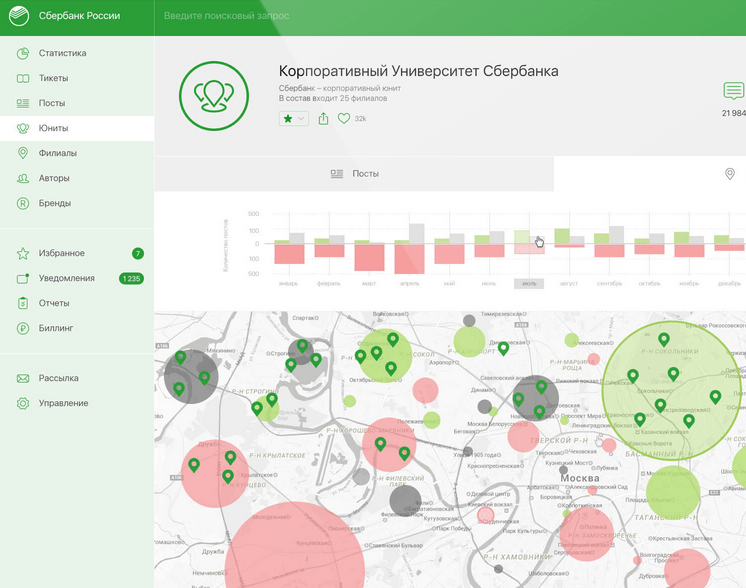The height and width of the screenshot is (588, 746).
Task: Click the red апрель bar in chart
Action: [x=409, y=259]
